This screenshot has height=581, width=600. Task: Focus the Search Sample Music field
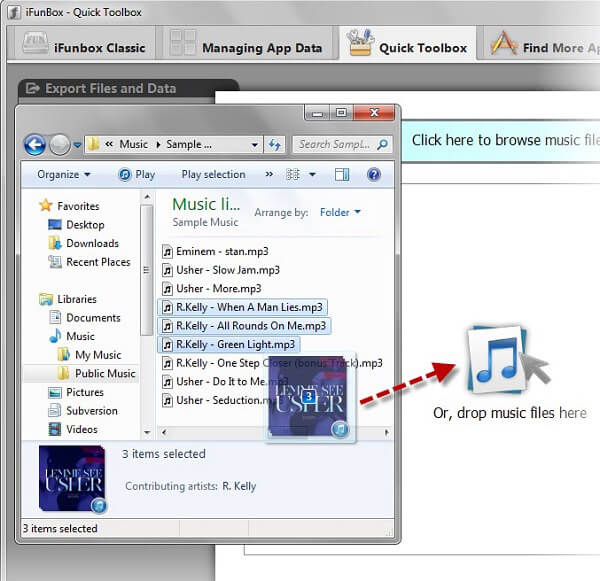pos(342,144)
